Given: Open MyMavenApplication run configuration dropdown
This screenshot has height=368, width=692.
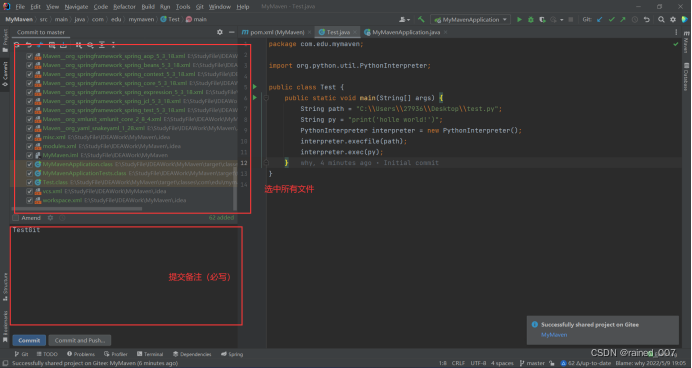Looking at the screenshot, I should [x=470, y=19].
